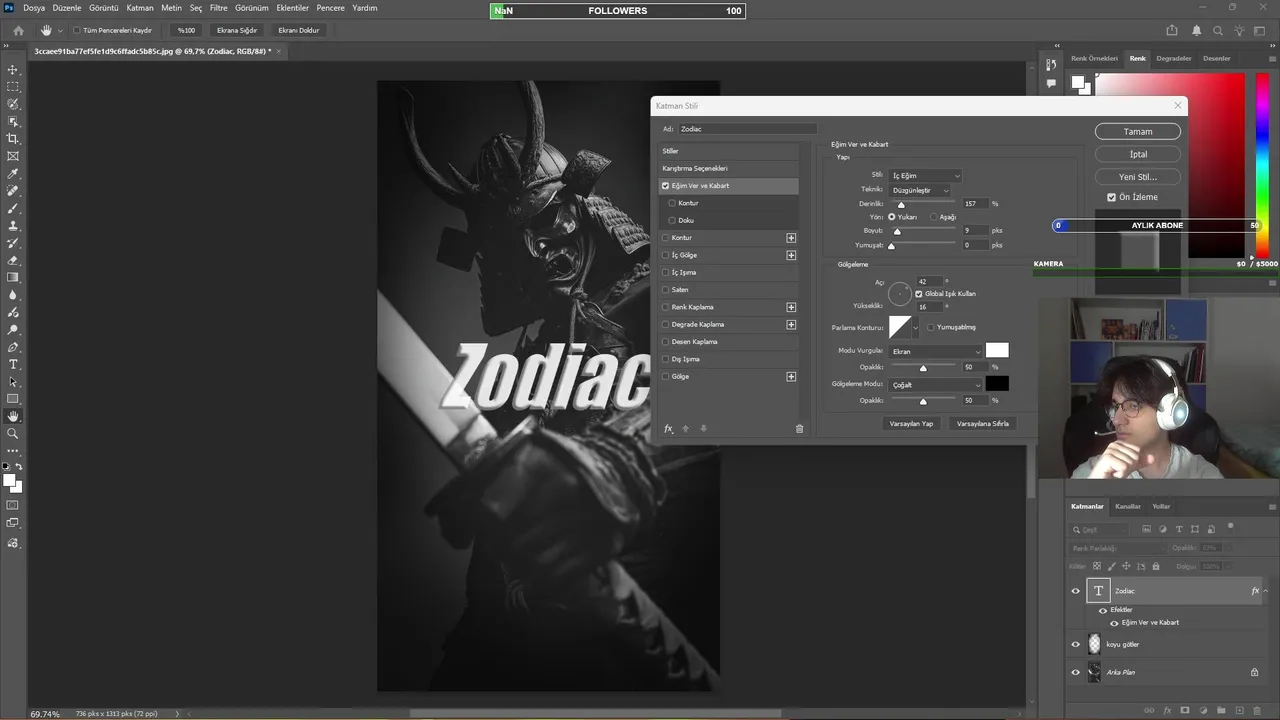Click the trash icon in Katman Stili
Image resolution: width=1280 pixels, height=720 pixels.
799,429
